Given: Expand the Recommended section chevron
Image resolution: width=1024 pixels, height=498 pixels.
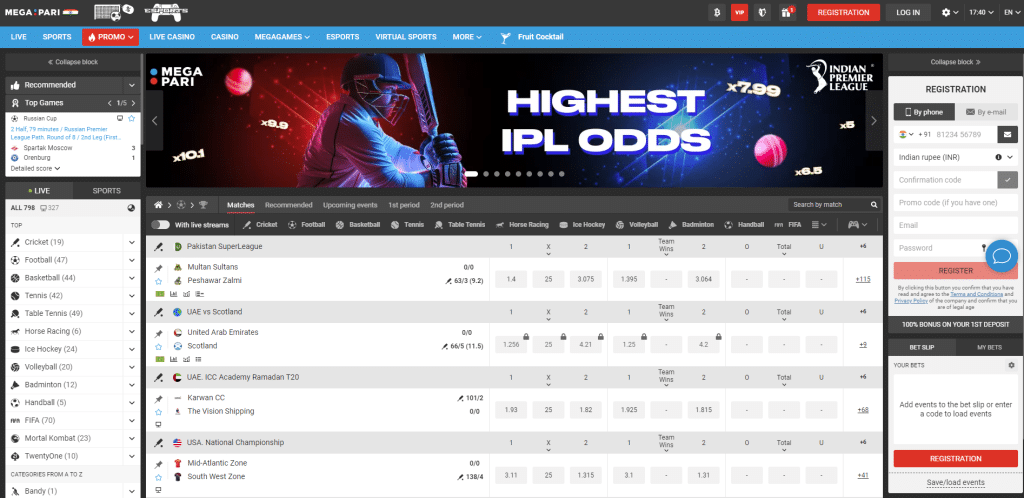Looking at the screenshot, I should click(x=131, y=85).
